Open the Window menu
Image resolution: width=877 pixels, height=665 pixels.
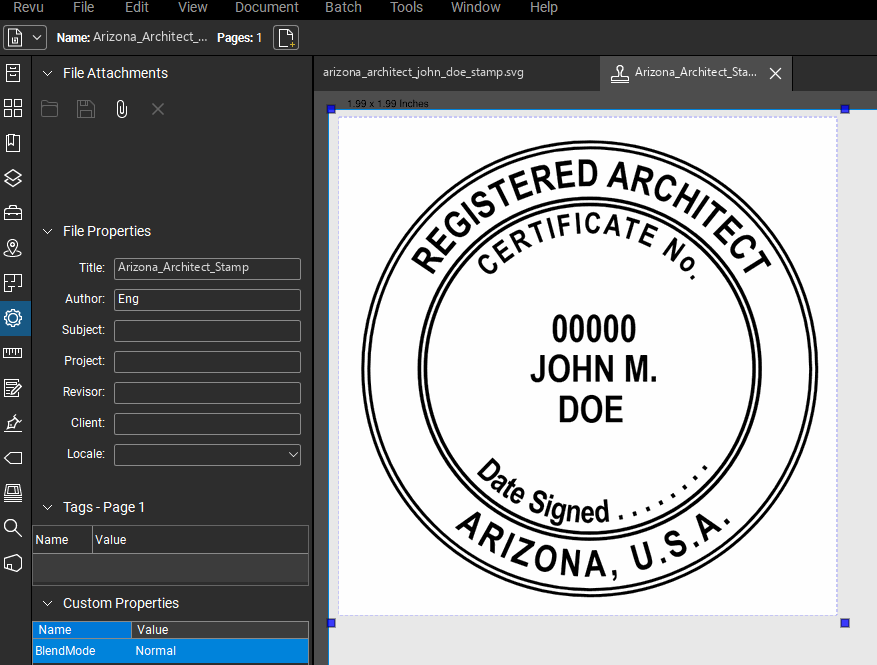click(475, 7)
